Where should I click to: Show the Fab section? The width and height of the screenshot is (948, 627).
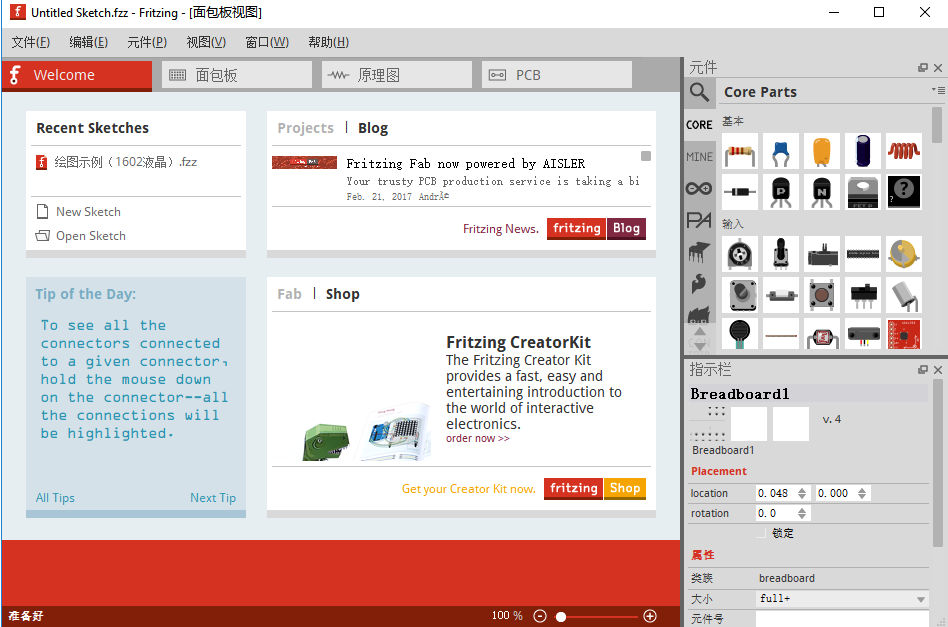tap(289, 294)
